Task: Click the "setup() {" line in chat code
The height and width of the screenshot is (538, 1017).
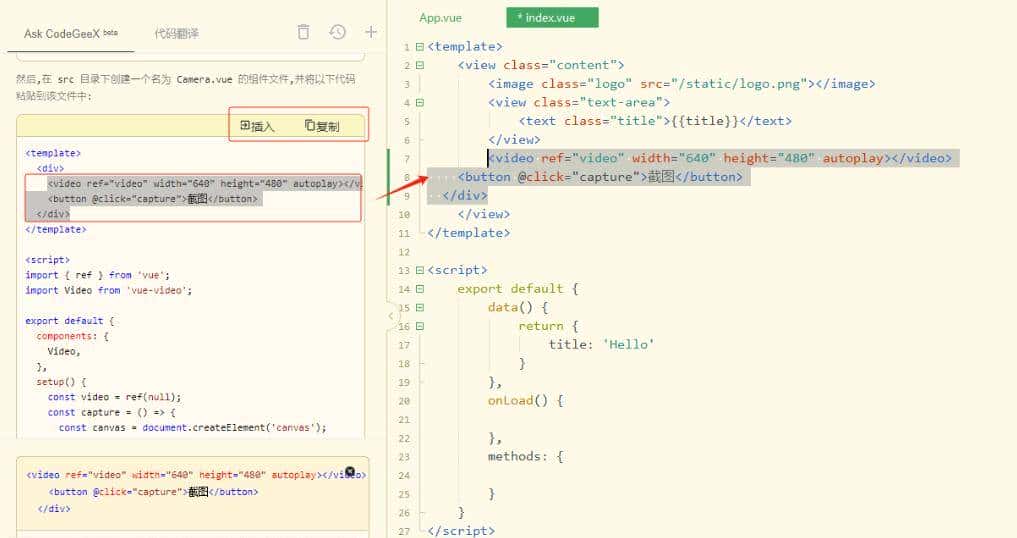Action: [x=61, y=382]
